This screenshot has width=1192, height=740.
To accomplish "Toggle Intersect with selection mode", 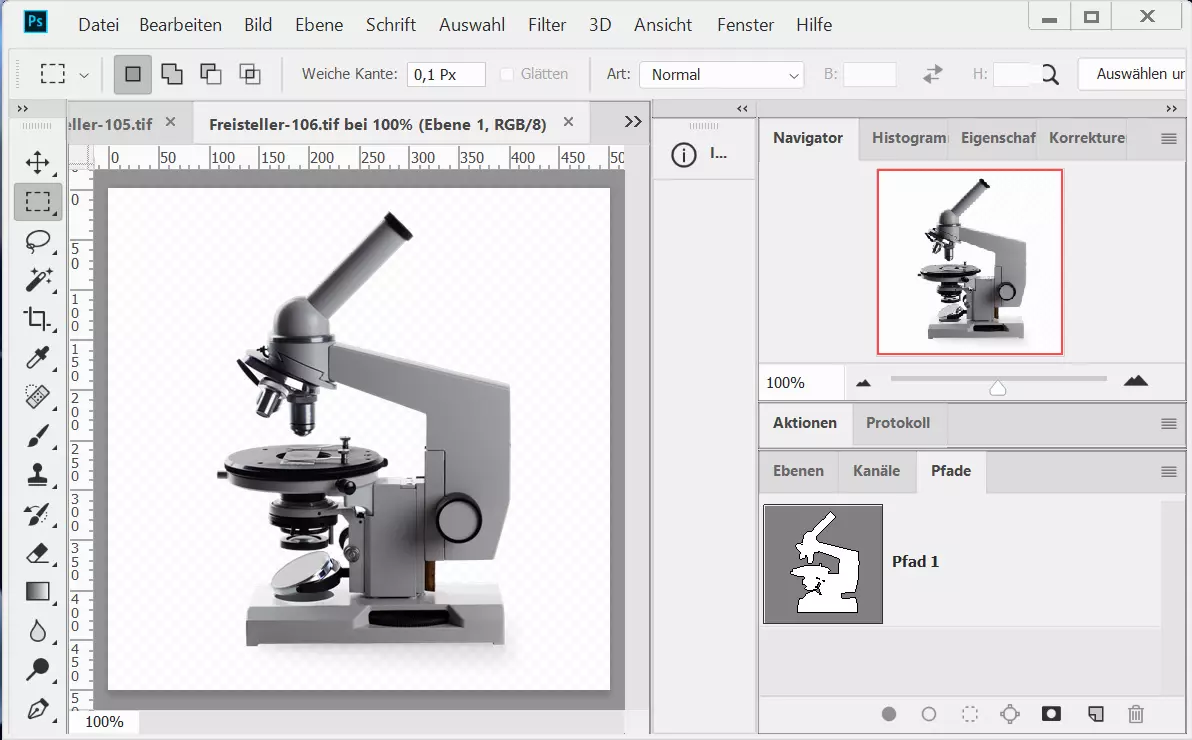I will (249, 74).
